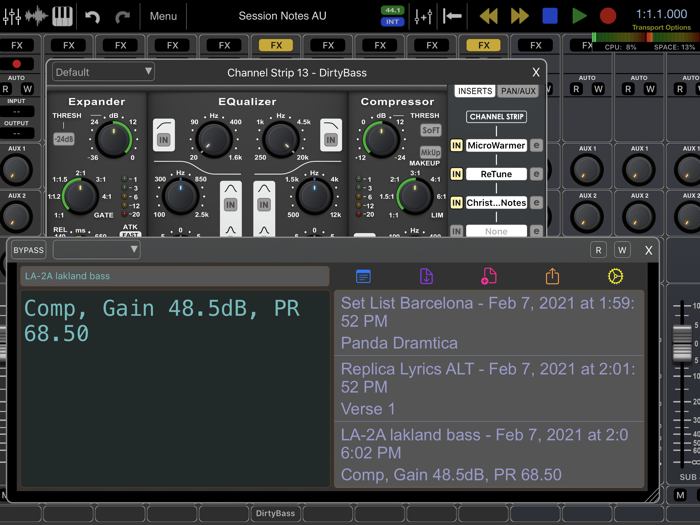
Task: Tap the orange share icon
Action: click(552, 276)
